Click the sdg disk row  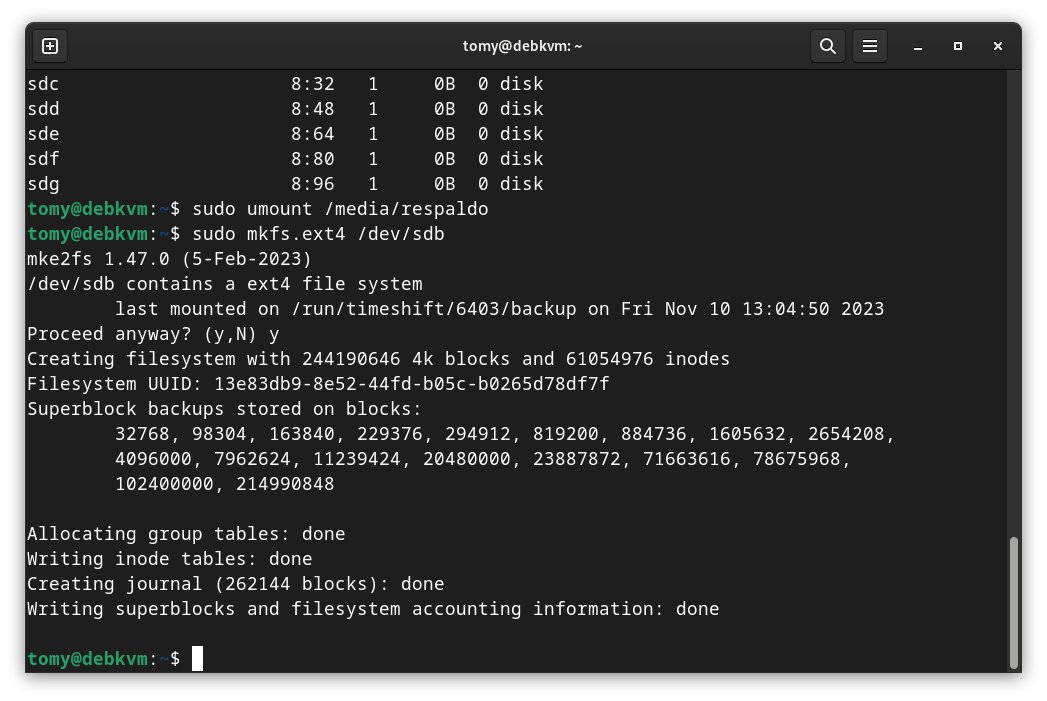285,184
